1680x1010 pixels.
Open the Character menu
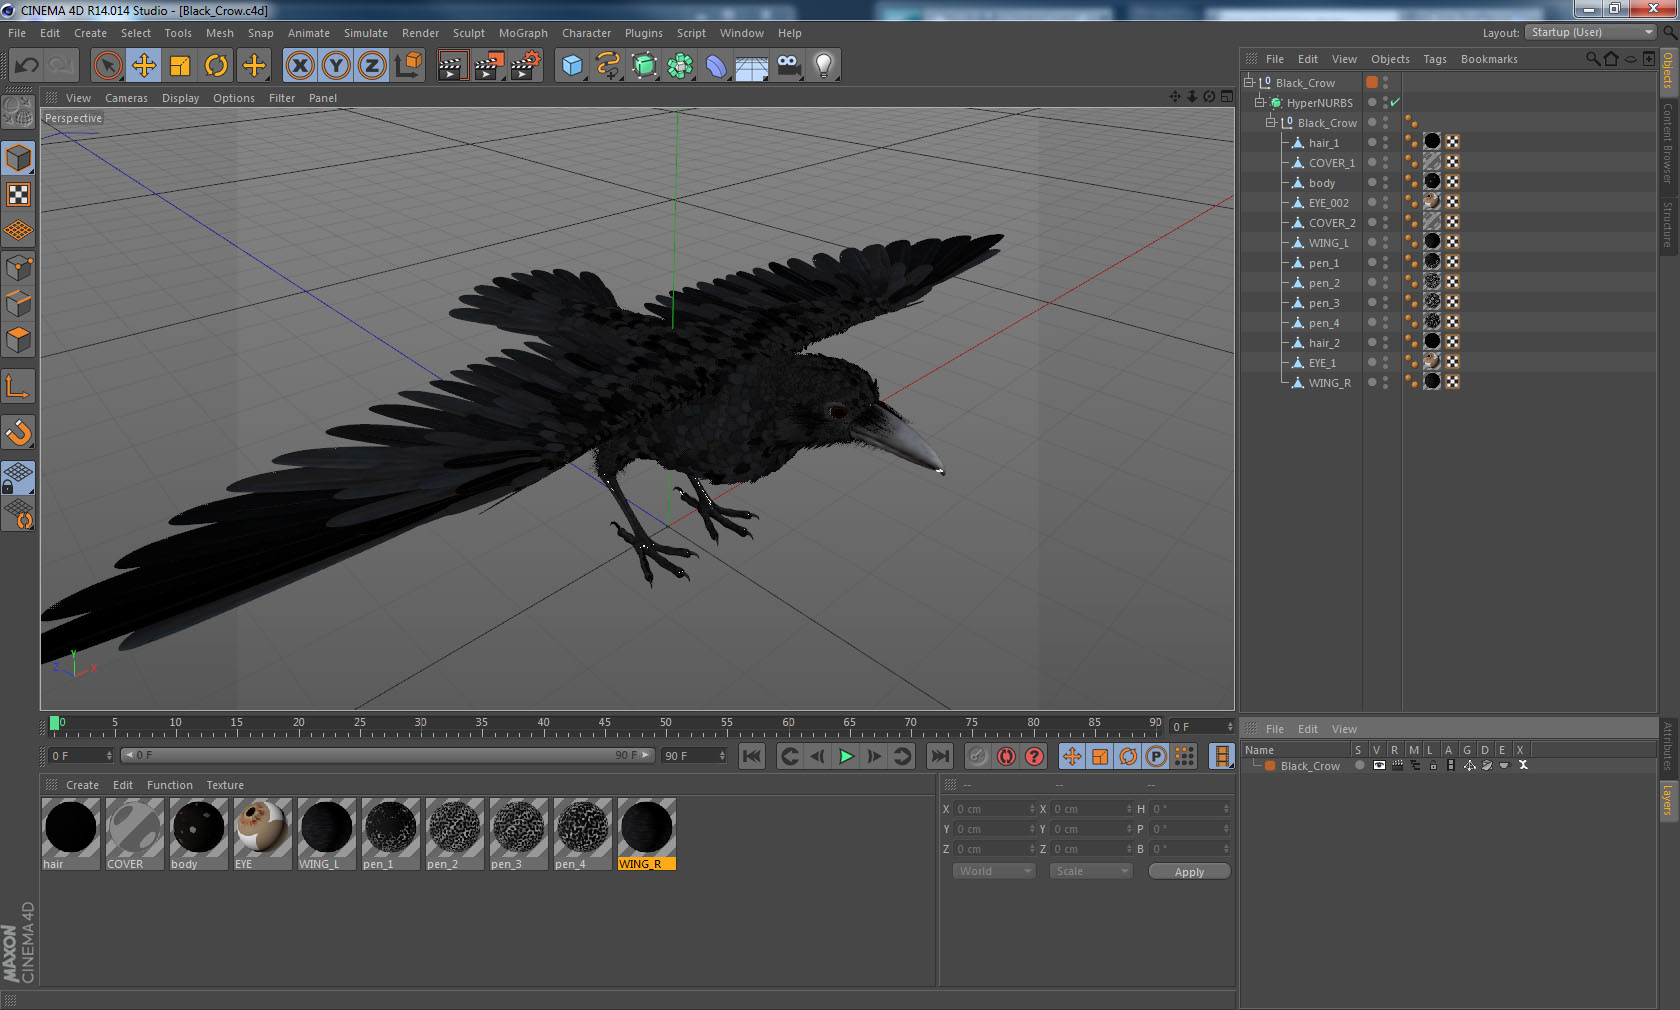(x=586, y=33)
